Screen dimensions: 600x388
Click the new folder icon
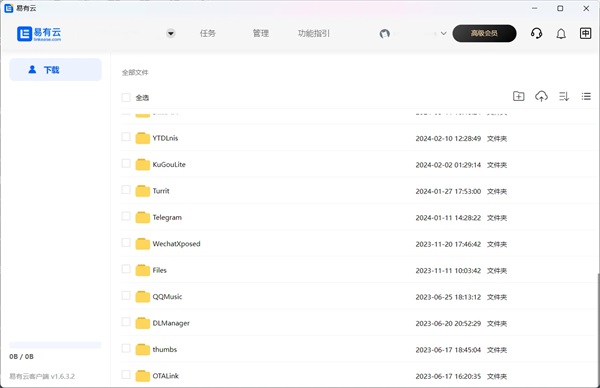[518, 96]
